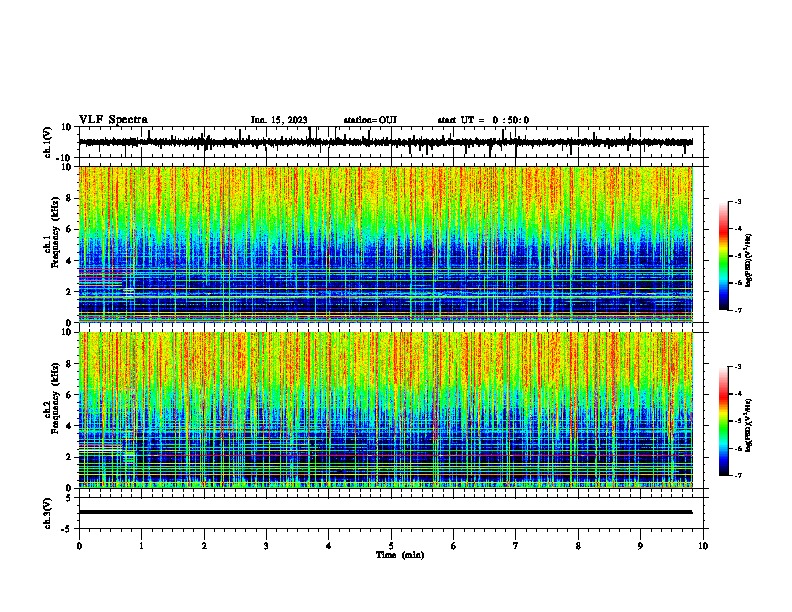Viewport: 792px width, 612px height.
Task: Click the "ch.1 Frequency (kHz)" axis label
Action: point(51,232)
